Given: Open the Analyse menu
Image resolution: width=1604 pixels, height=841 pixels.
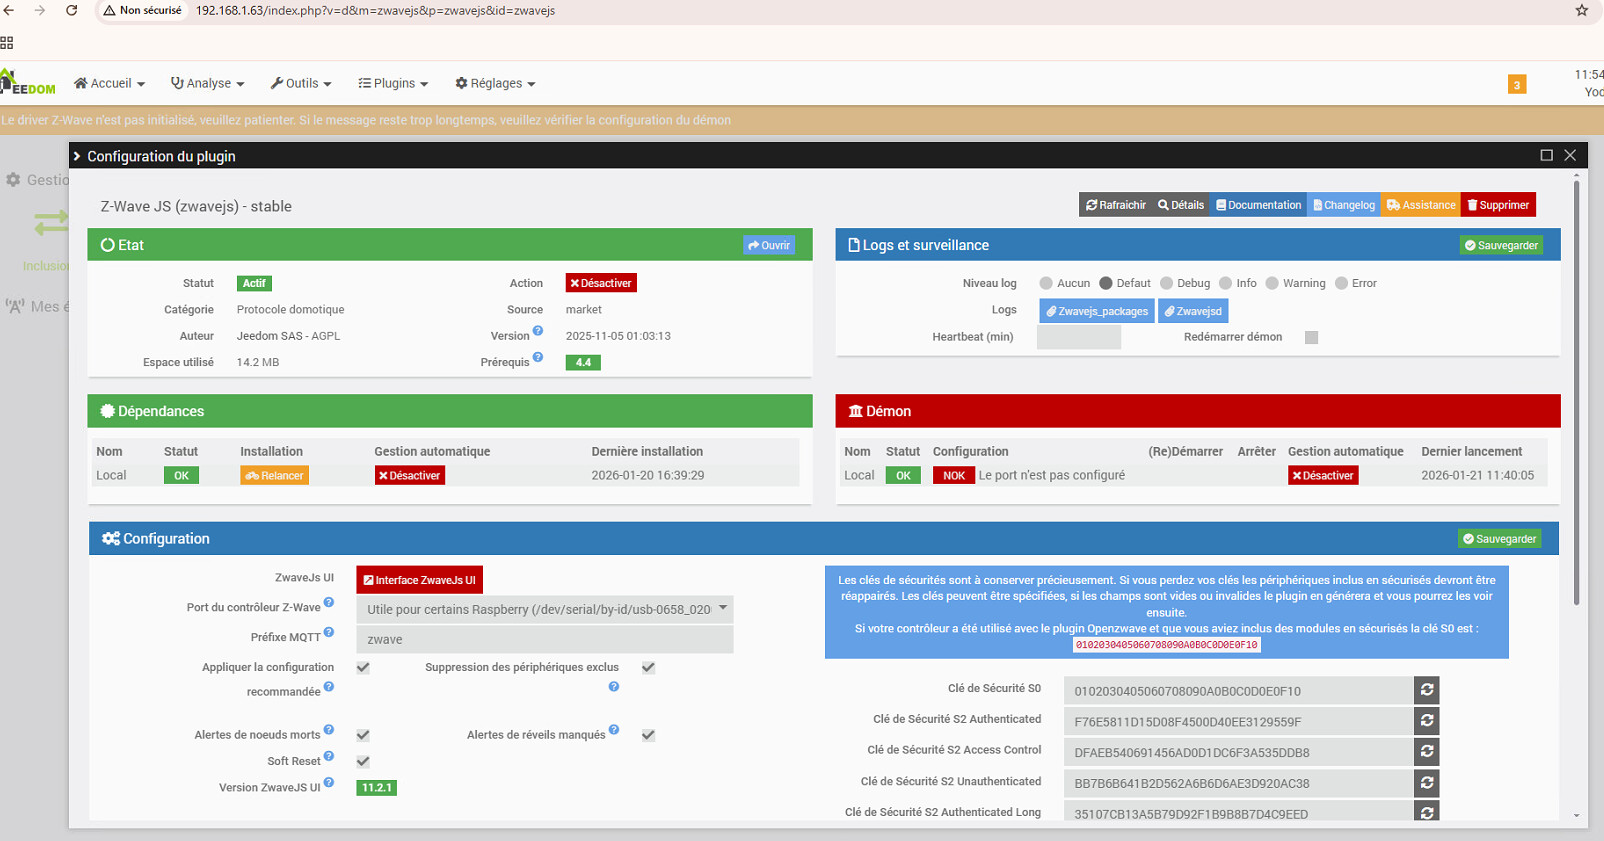Looking at the screenshot, I should coord(208,84).
